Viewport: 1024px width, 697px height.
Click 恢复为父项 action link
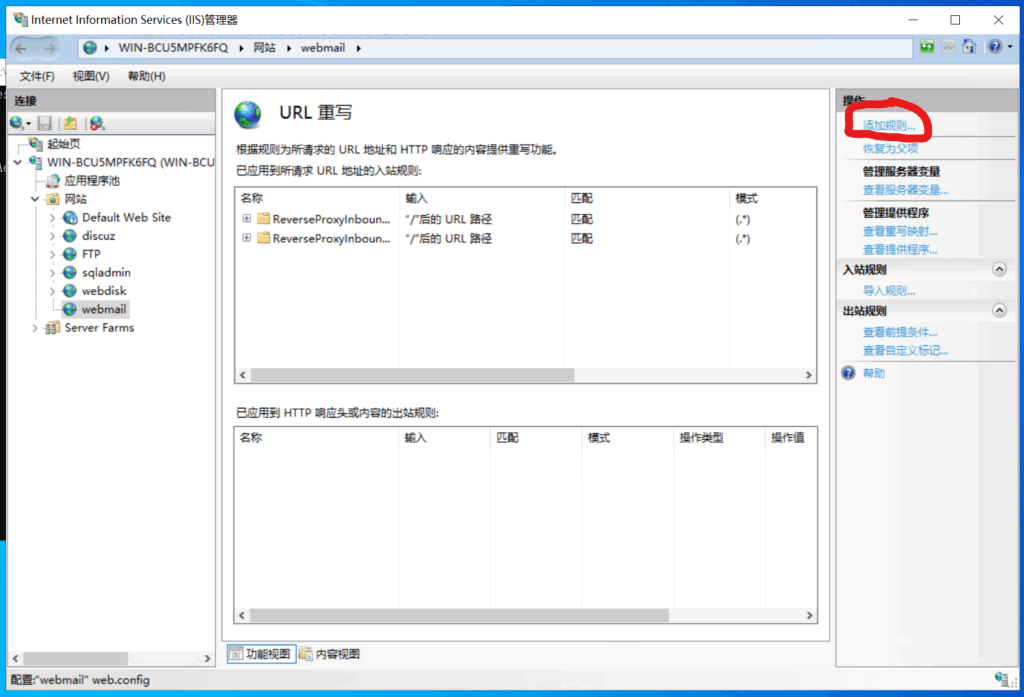[890, 148]
